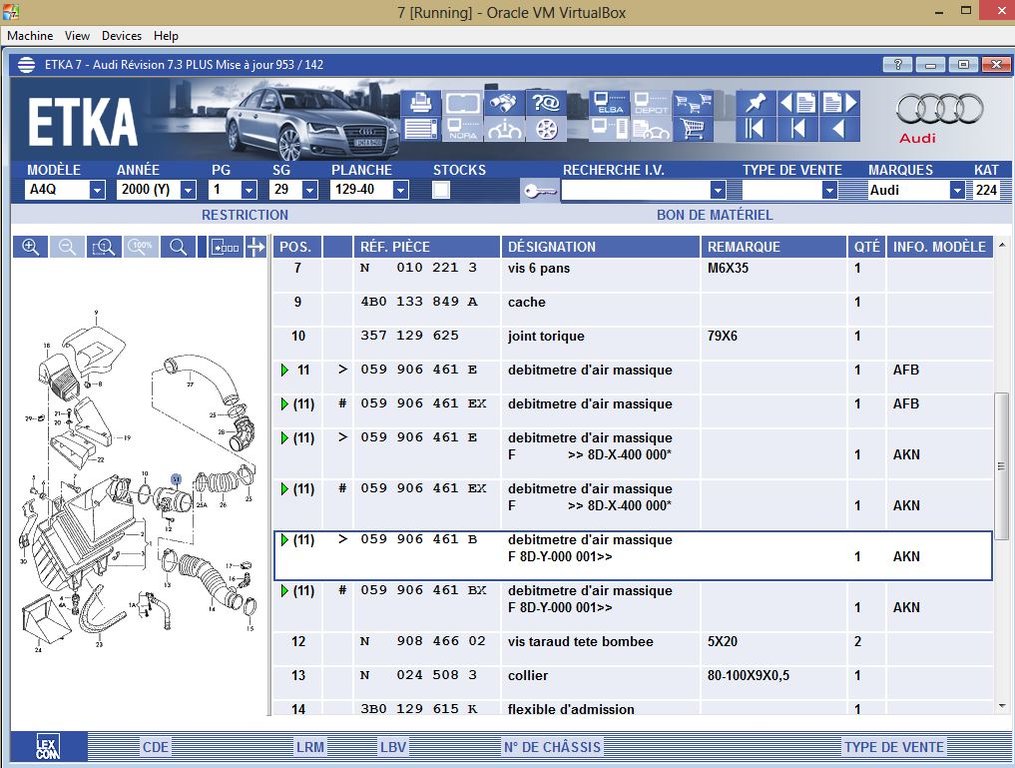Screen dimensions: 1015x768
Task: Click the parts list vertical scrollbar thumb
Action: (x=1001, y=466)
